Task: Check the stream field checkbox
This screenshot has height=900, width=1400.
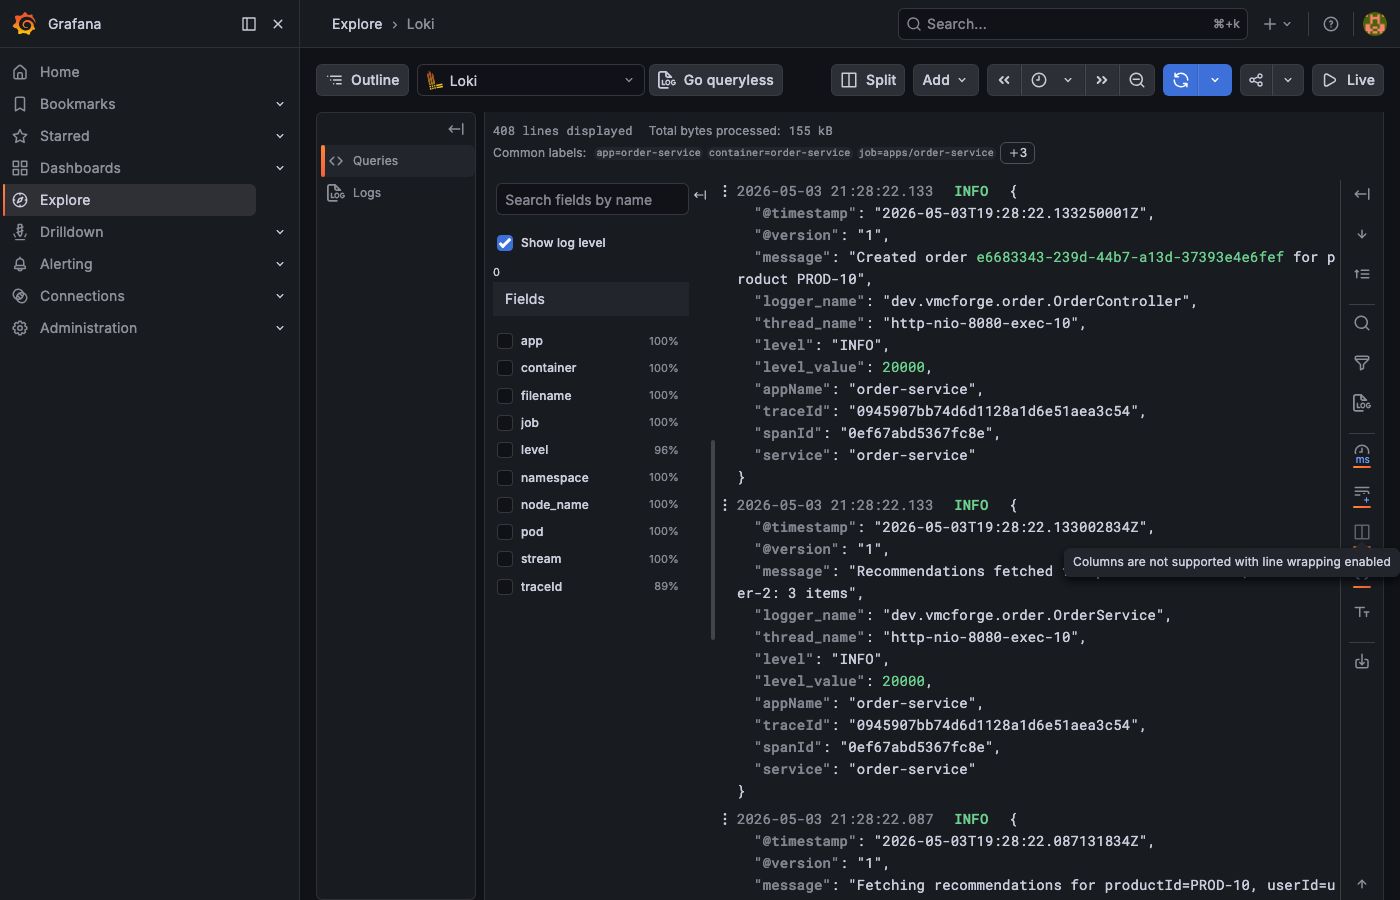Action: point(505,559)
